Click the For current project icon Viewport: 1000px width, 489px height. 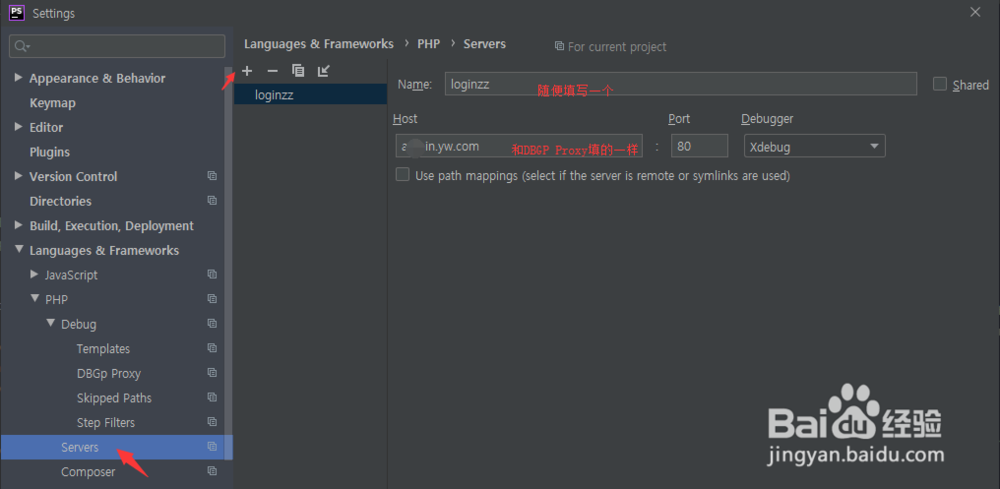[x=559, y=46]
